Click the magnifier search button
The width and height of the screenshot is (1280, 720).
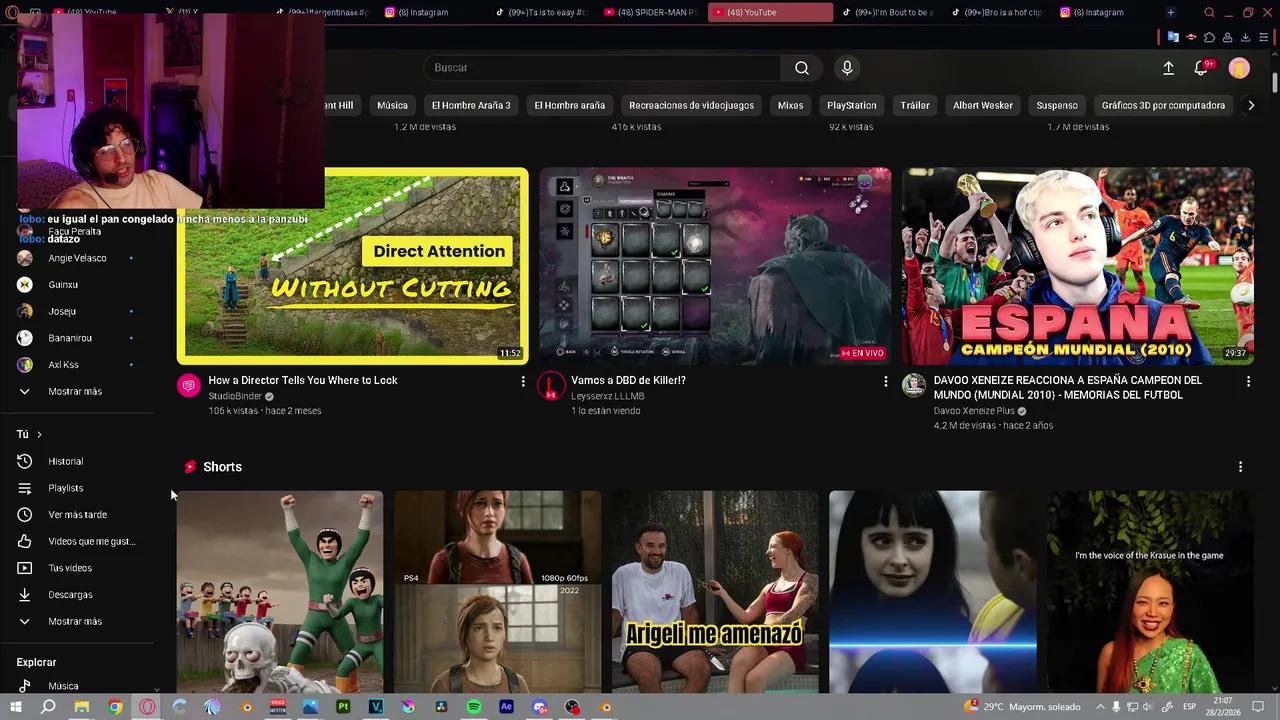point(802,68)
